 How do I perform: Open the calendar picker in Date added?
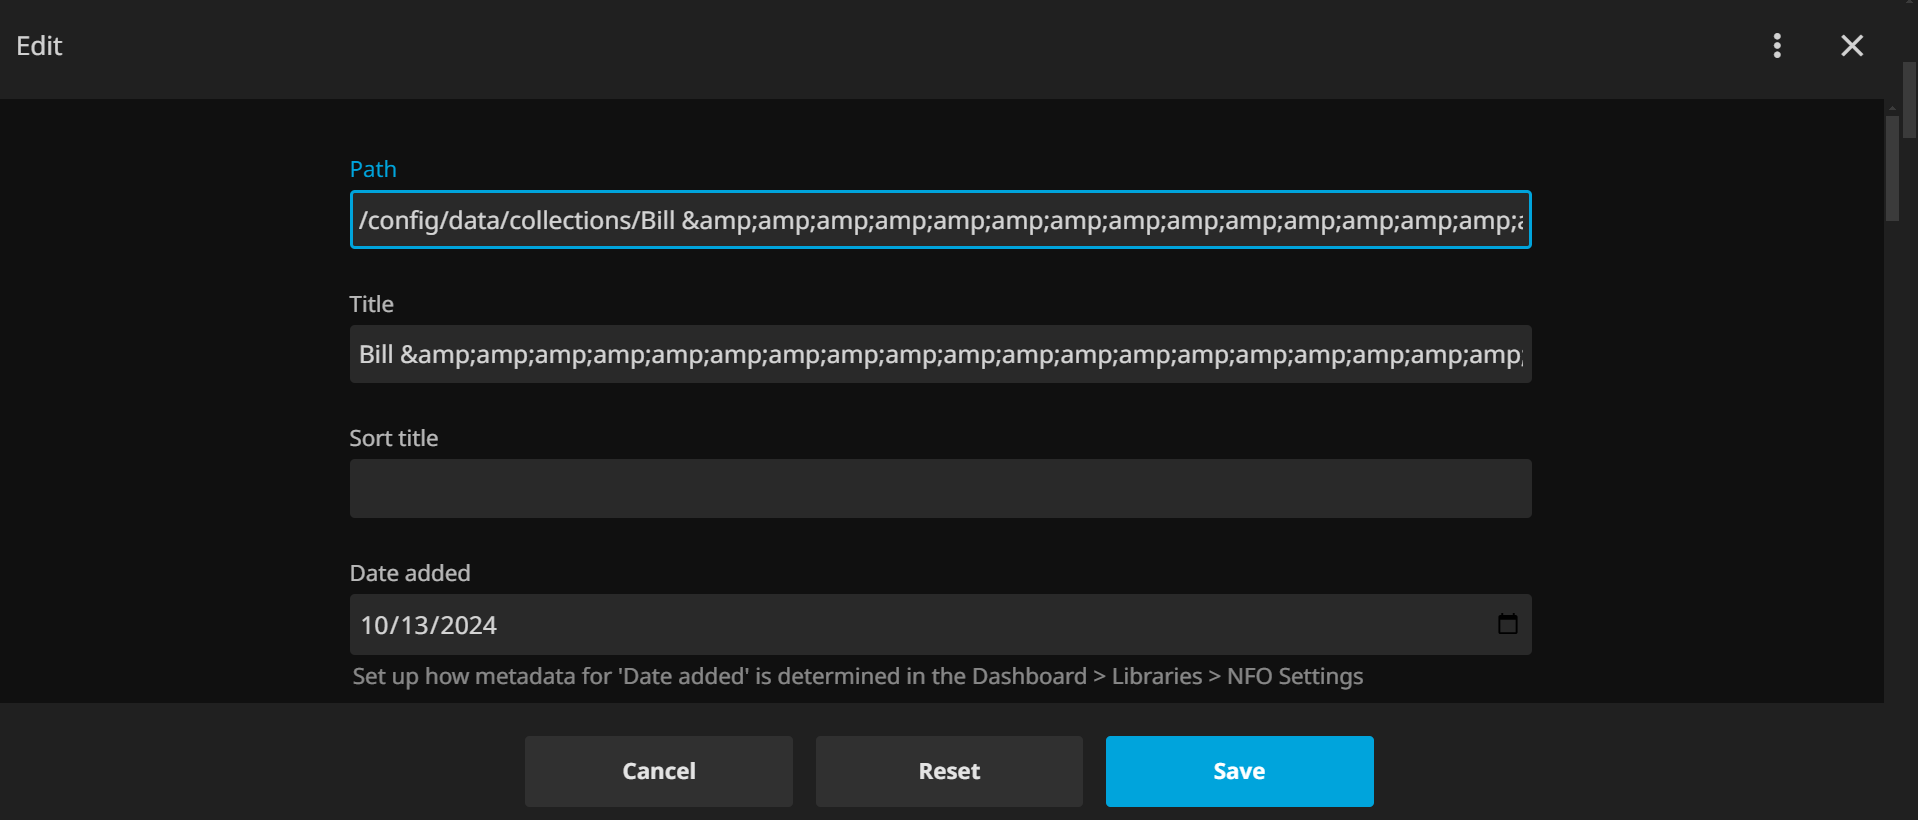1507,625
